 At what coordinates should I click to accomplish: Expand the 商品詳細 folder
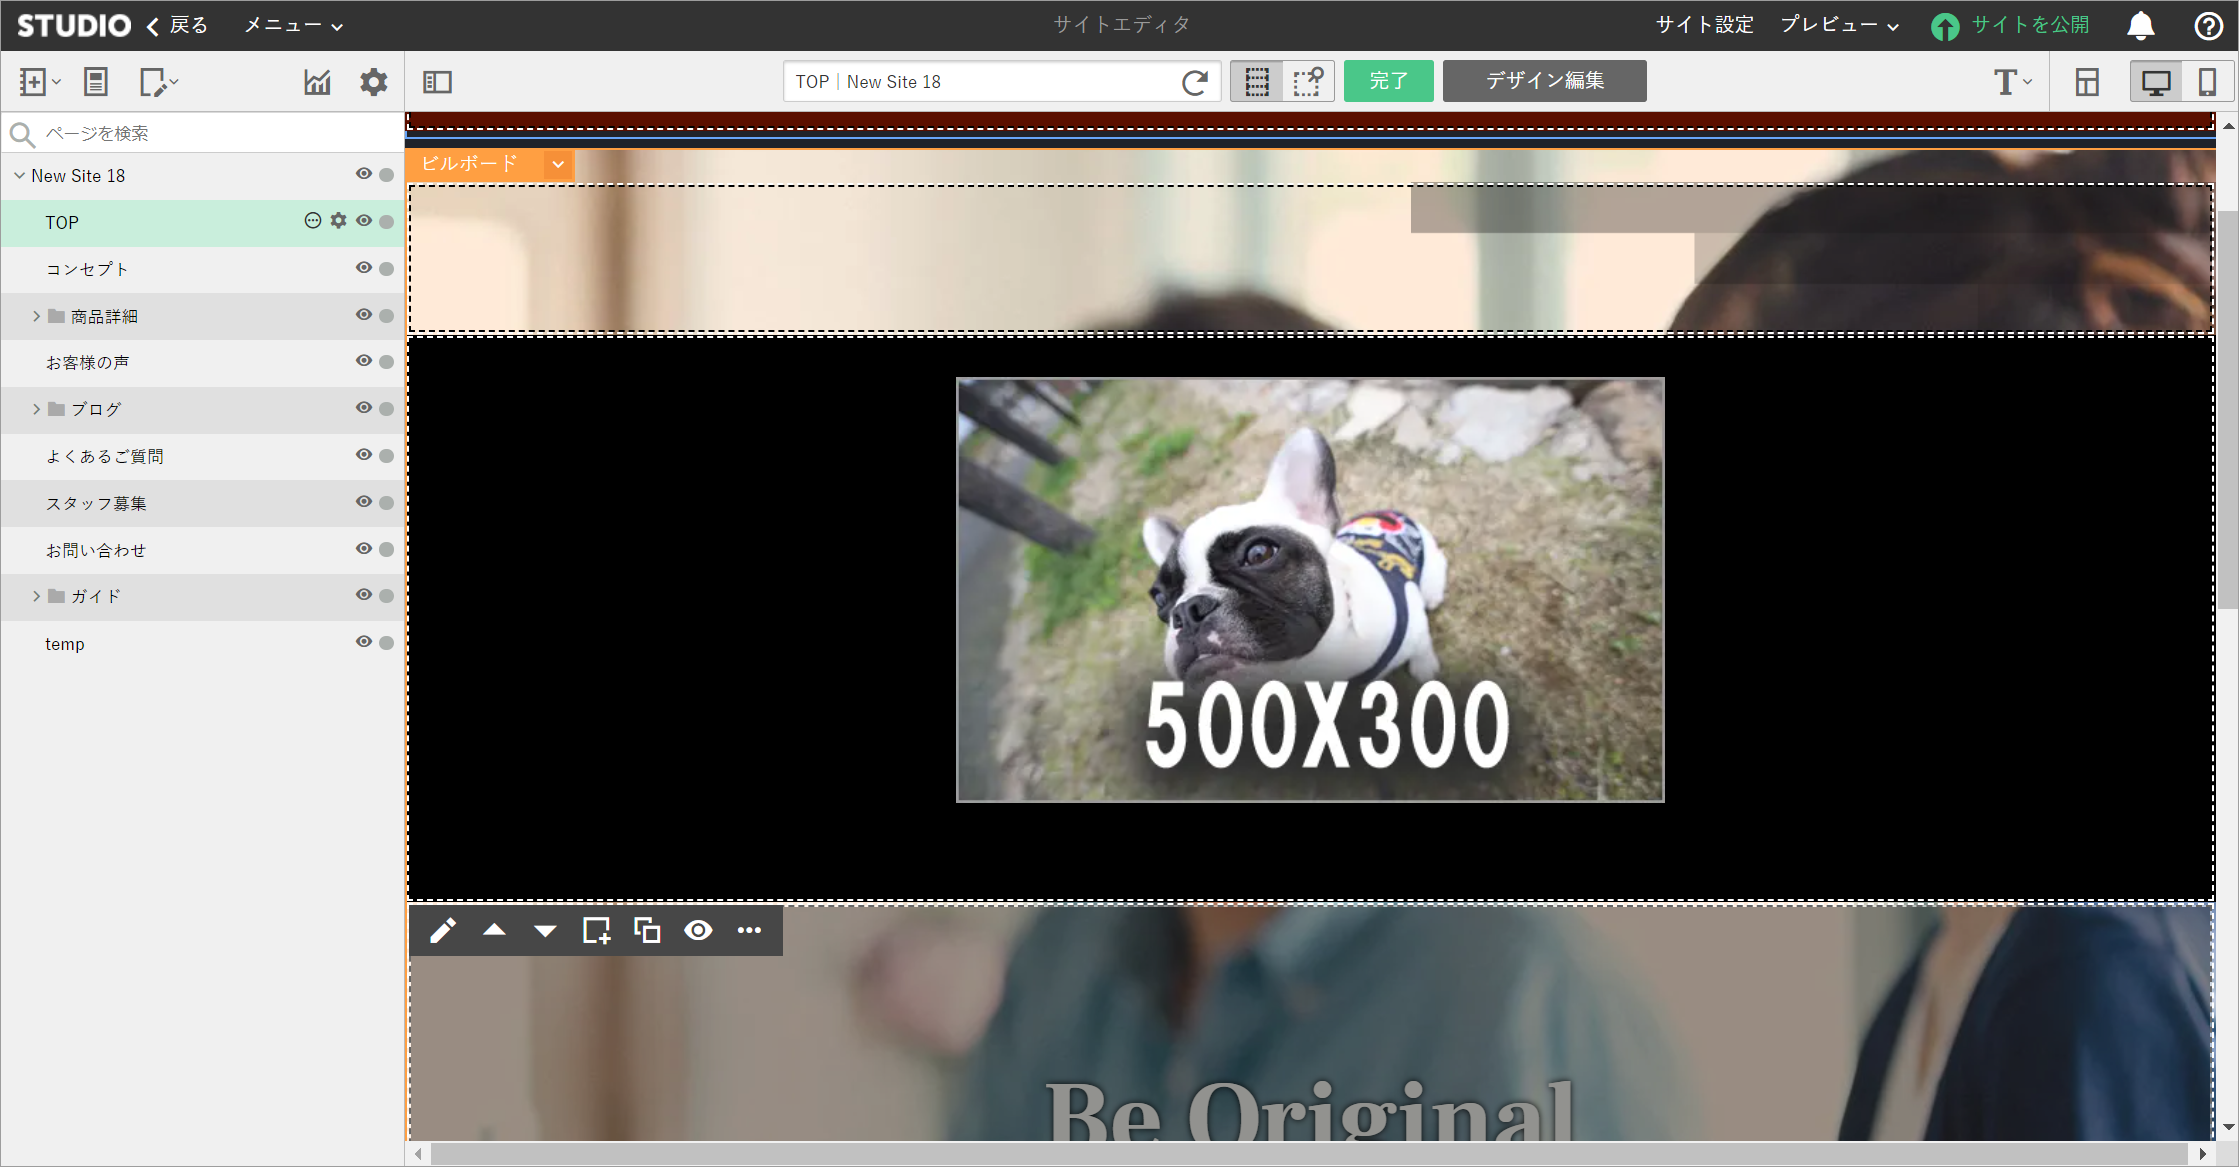pyautogui.click(x=36, y=316)
